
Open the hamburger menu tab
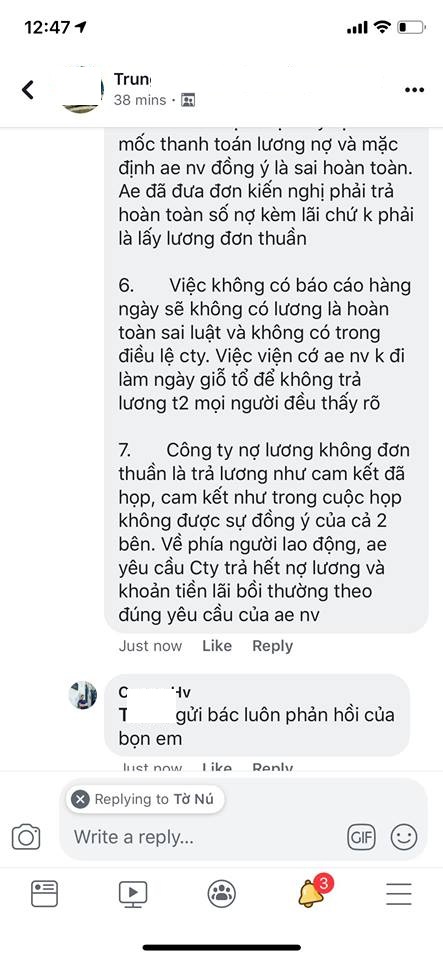[x=399, y=894]
